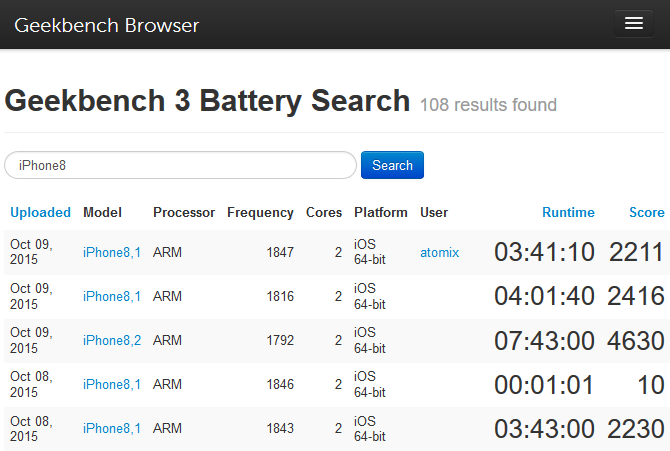This screenshot has height=451, width=670.
Task: Select the runtime value 07:43:00
Action: 544,341
